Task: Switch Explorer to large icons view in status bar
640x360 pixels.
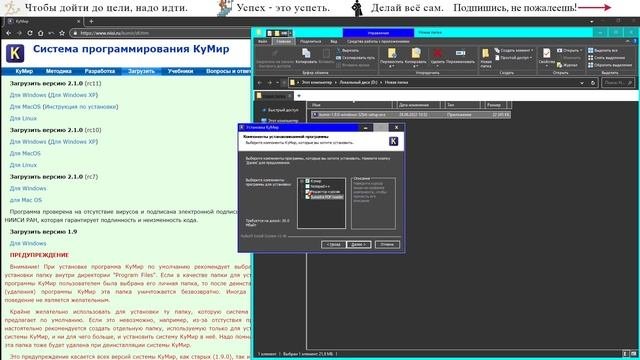Action: 633,354
